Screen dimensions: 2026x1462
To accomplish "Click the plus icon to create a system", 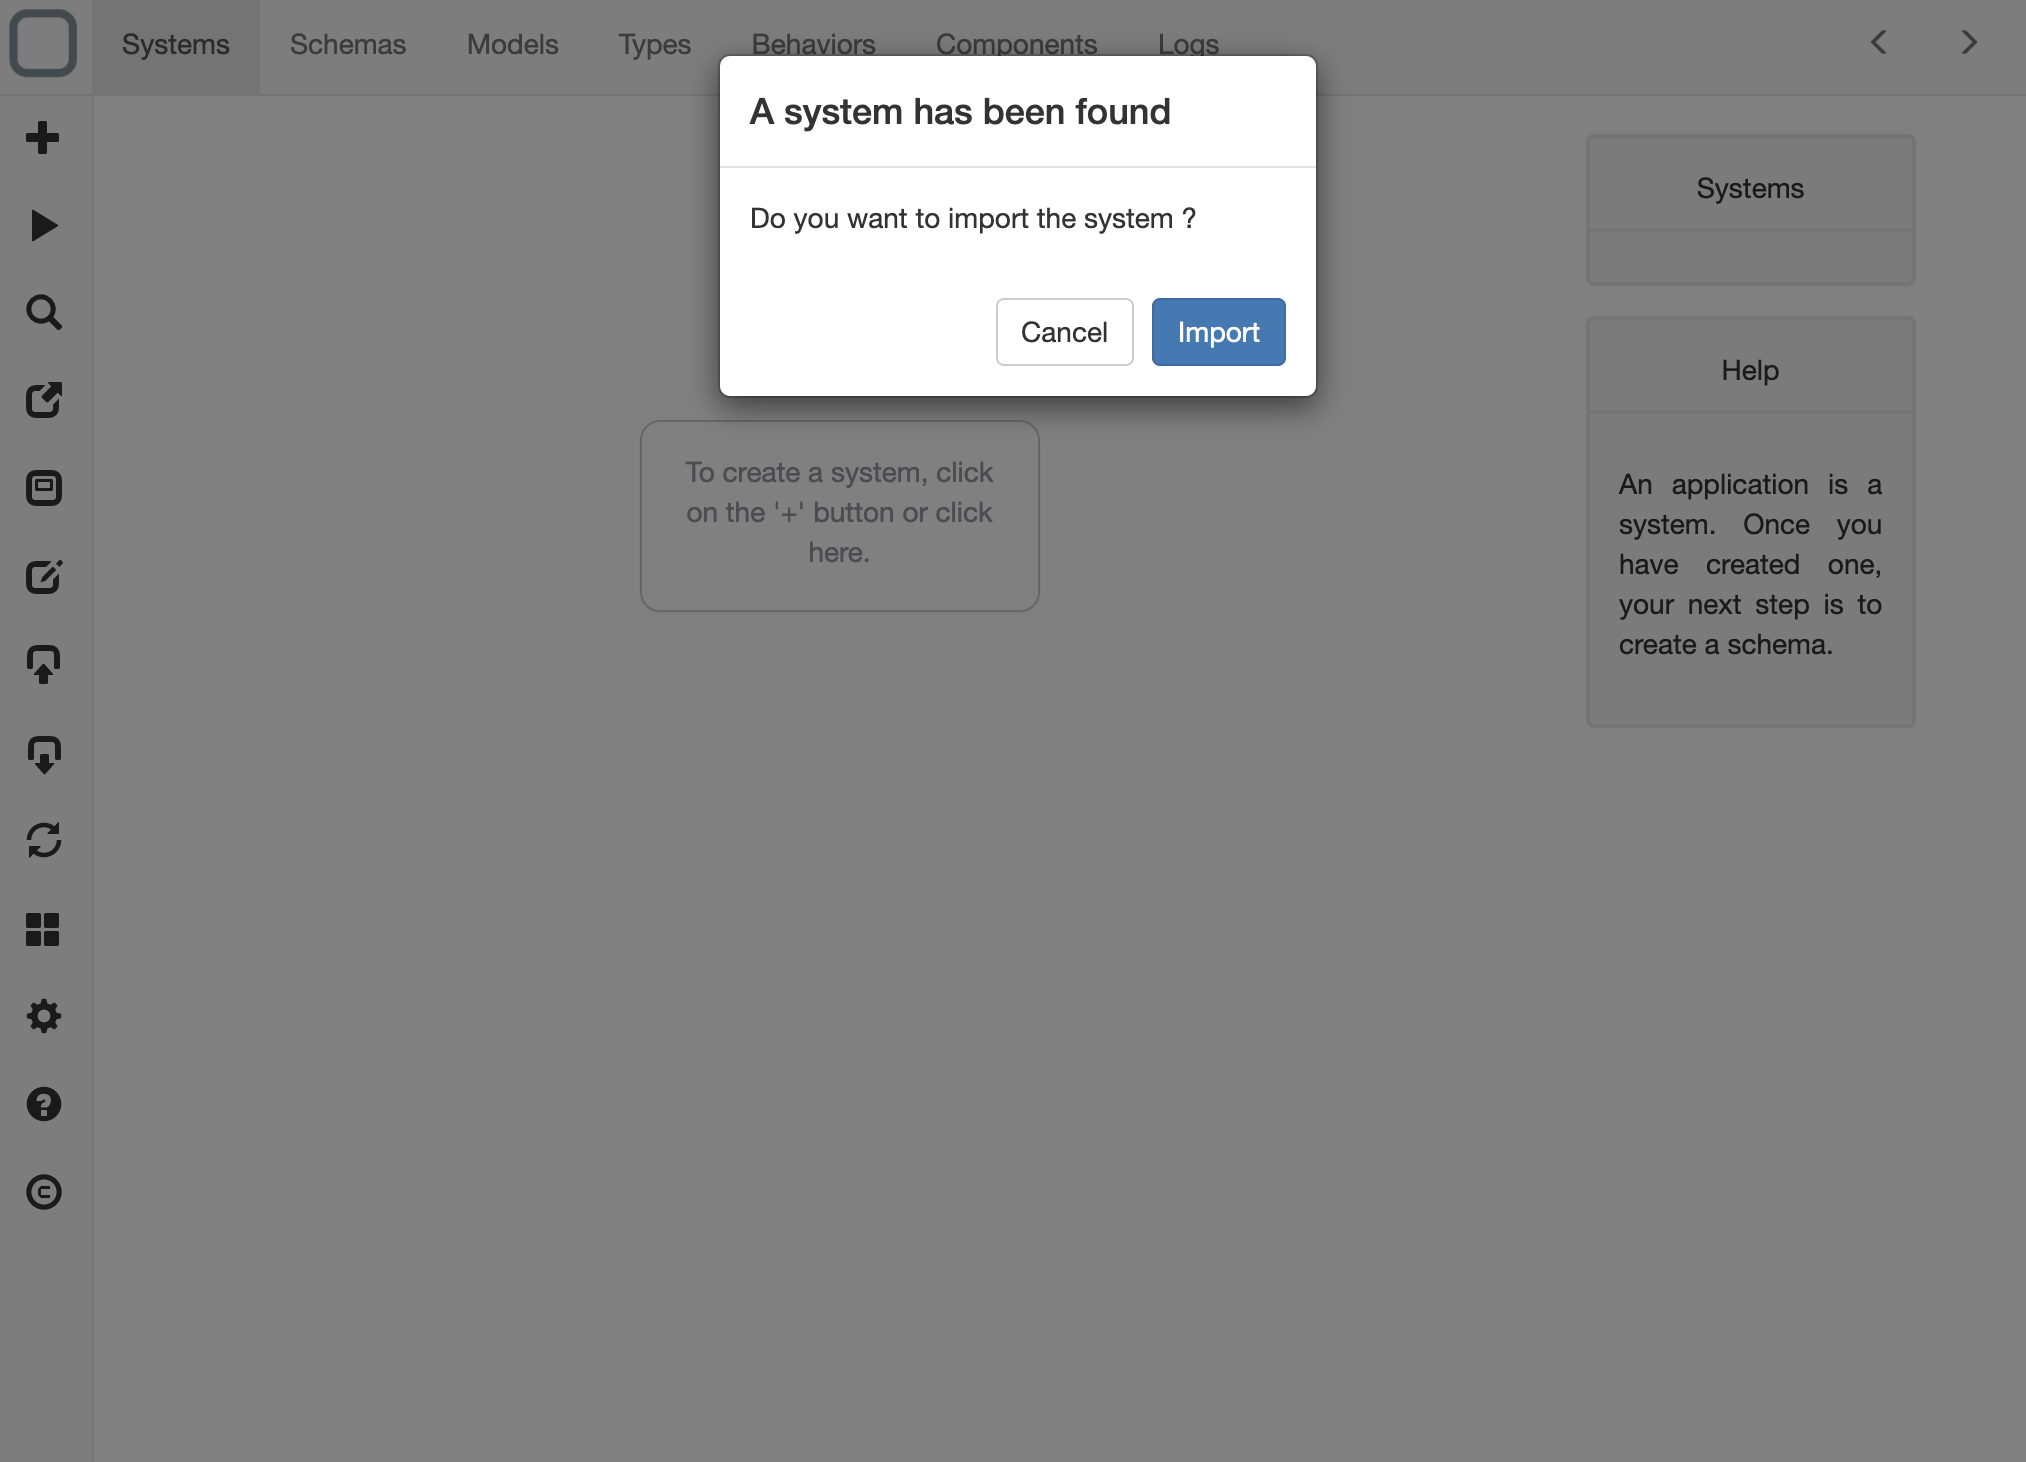I will [x=43, y=137].
